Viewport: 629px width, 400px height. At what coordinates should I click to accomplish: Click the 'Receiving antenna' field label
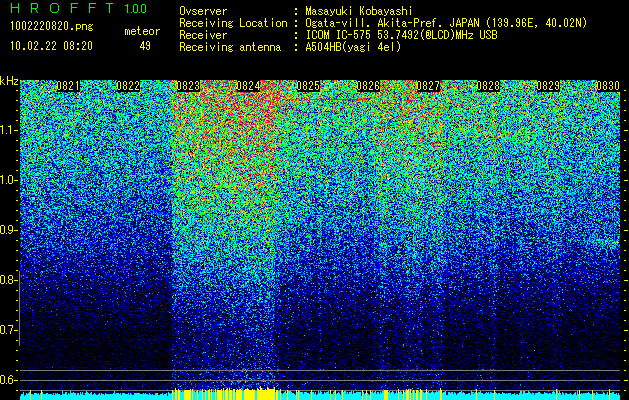pyautogui.click(x=230, y=47)
